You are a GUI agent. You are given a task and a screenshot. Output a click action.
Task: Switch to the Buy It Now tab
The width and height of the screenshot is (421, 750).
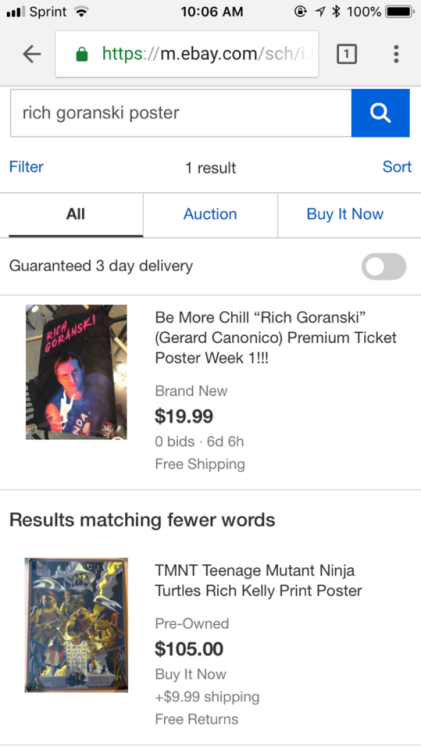pos(345,214)
